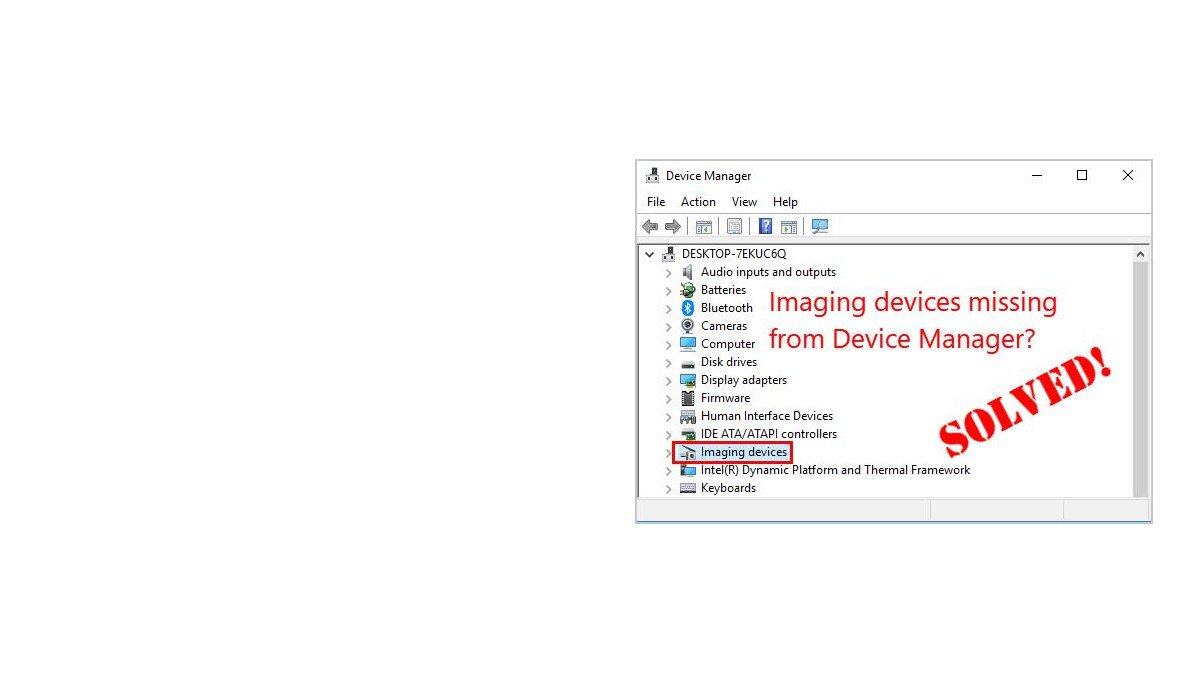Click the vertical scrollbar up arrow

(x=1140, y=253)
